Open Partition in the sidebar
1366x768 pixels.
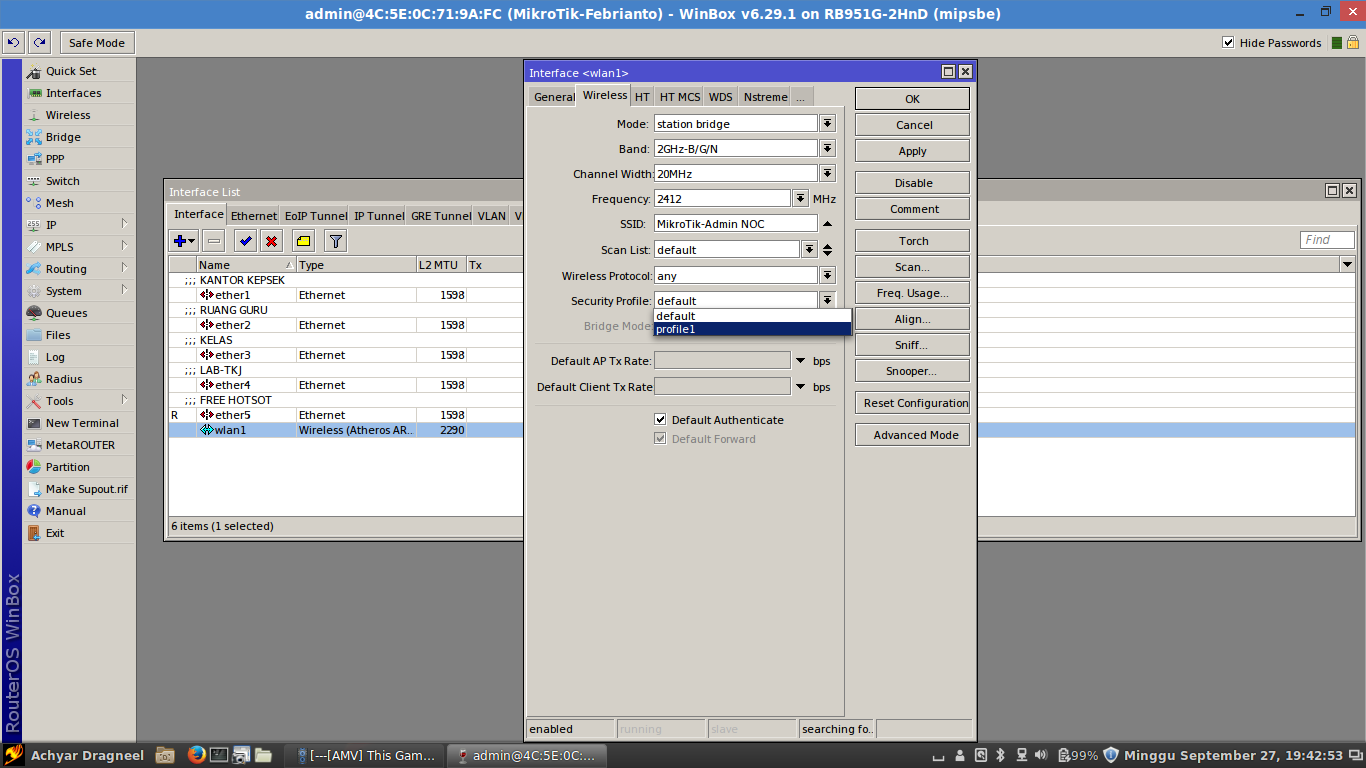(x=67, y=467)
